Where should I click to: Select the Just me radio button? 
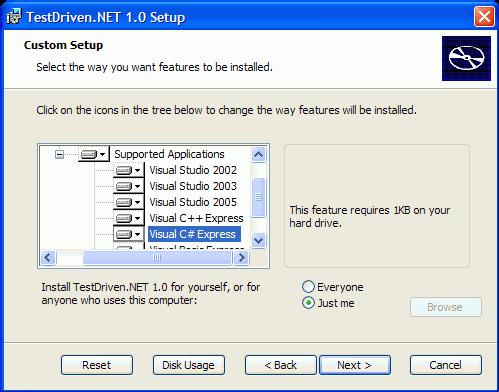(308, 303)
